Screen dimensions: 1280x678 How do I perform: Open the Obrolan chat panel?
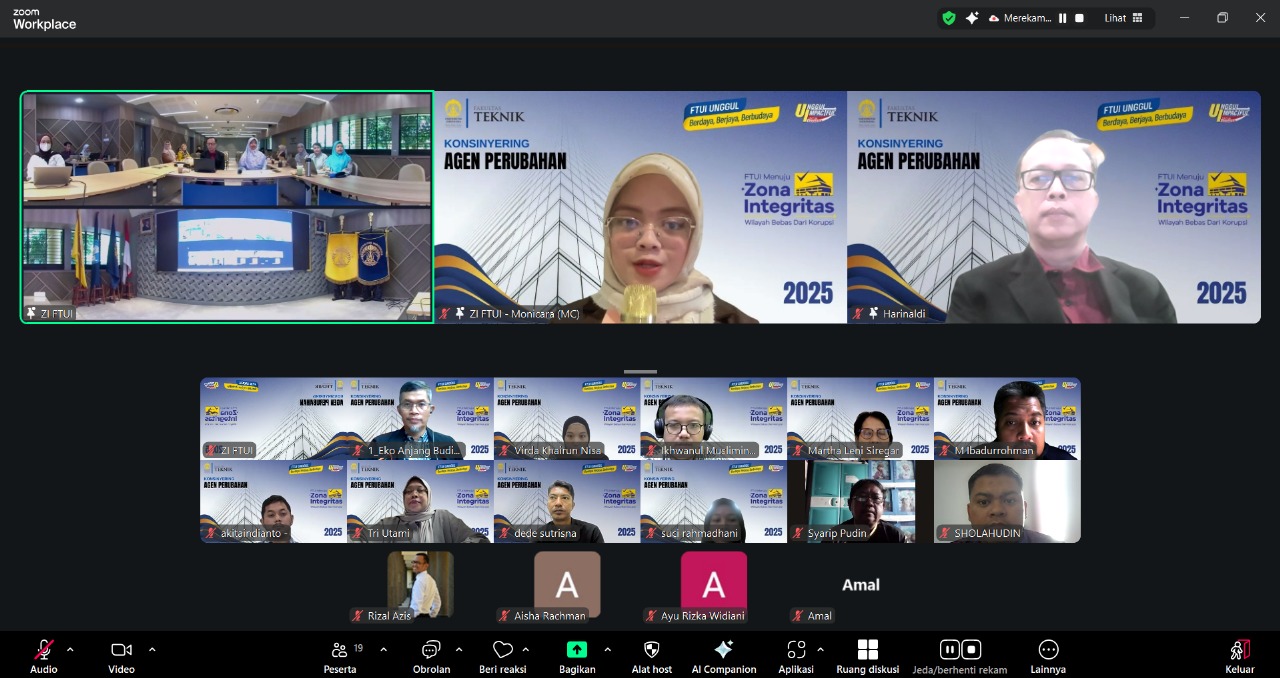click(431, 656)
